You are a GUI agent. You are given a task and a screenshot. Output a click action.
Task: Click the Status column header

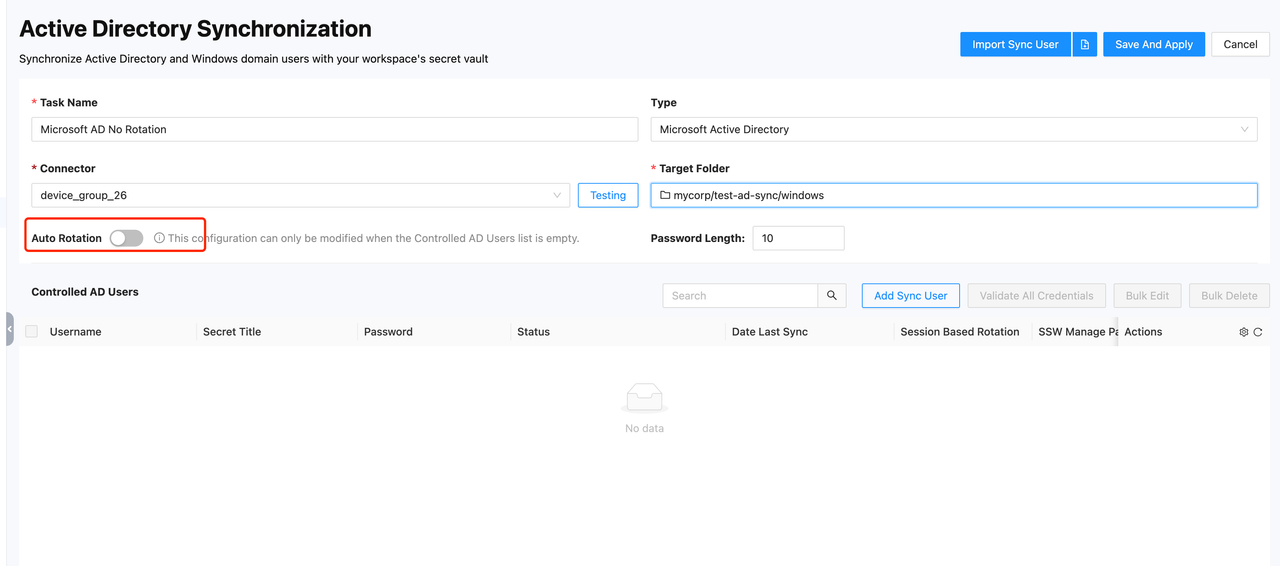[533, 332]
